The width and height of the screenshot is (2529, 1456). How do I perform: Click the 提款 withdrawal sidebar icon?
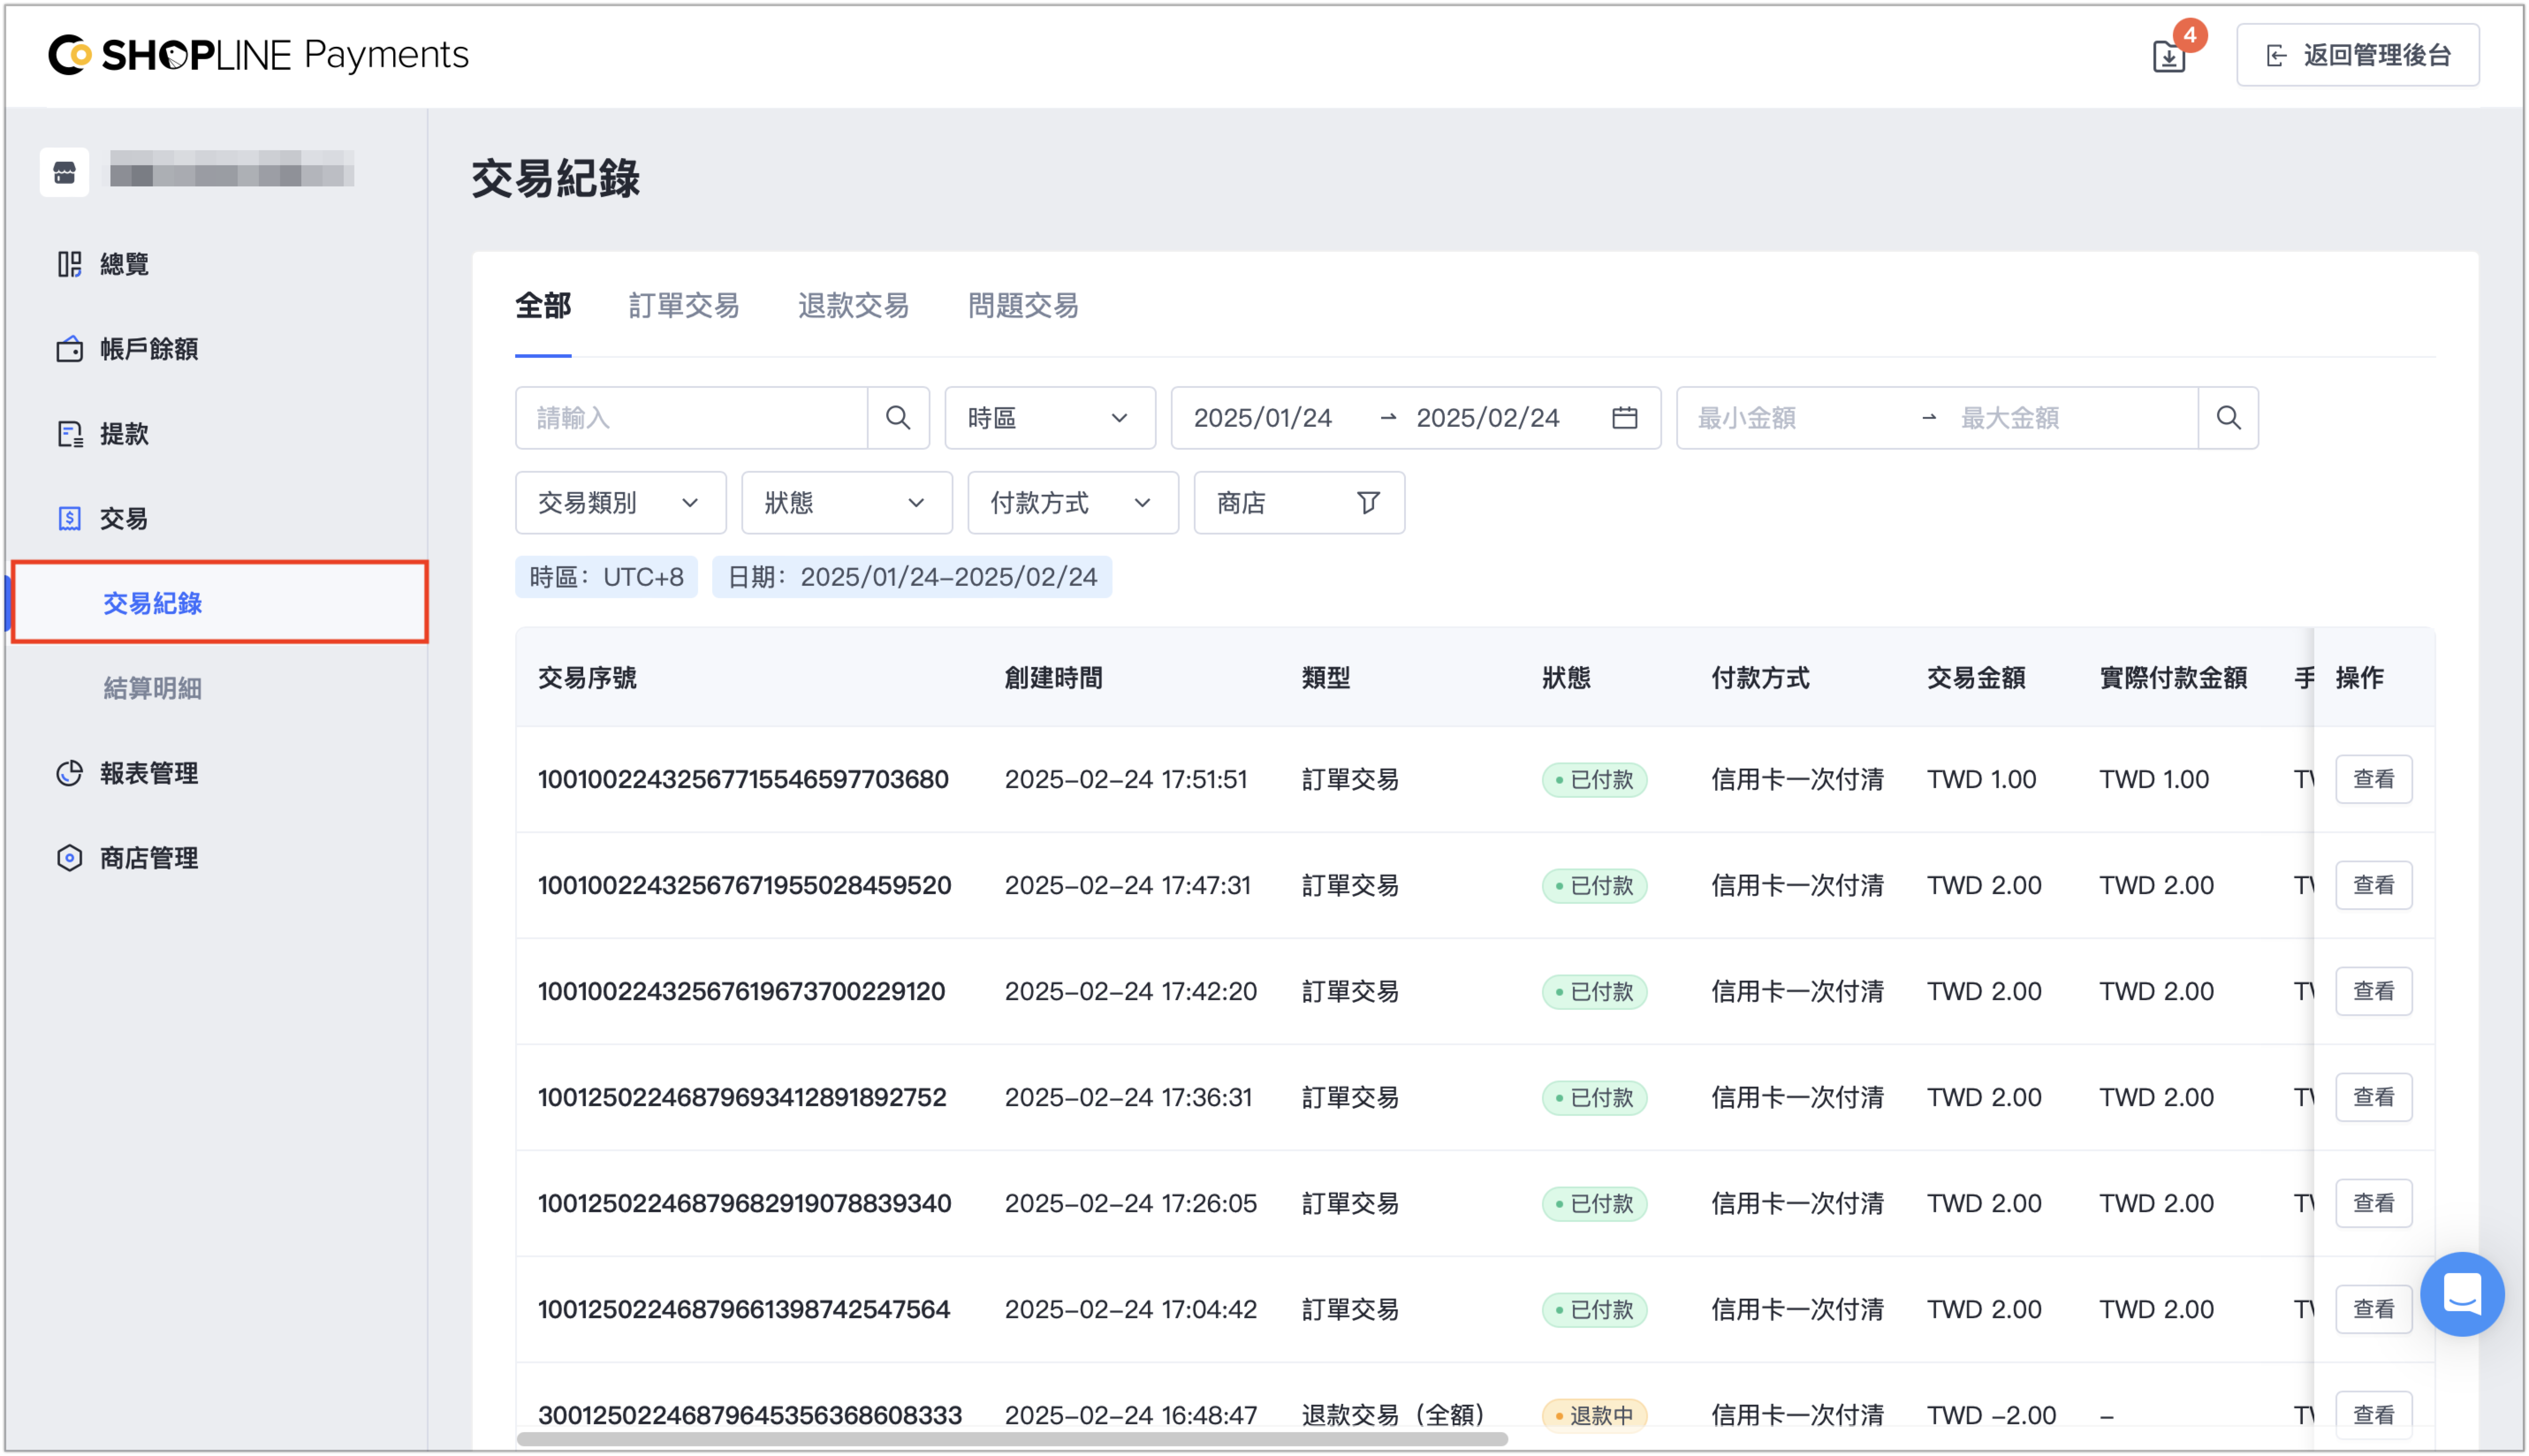click(x=69, y=434)
